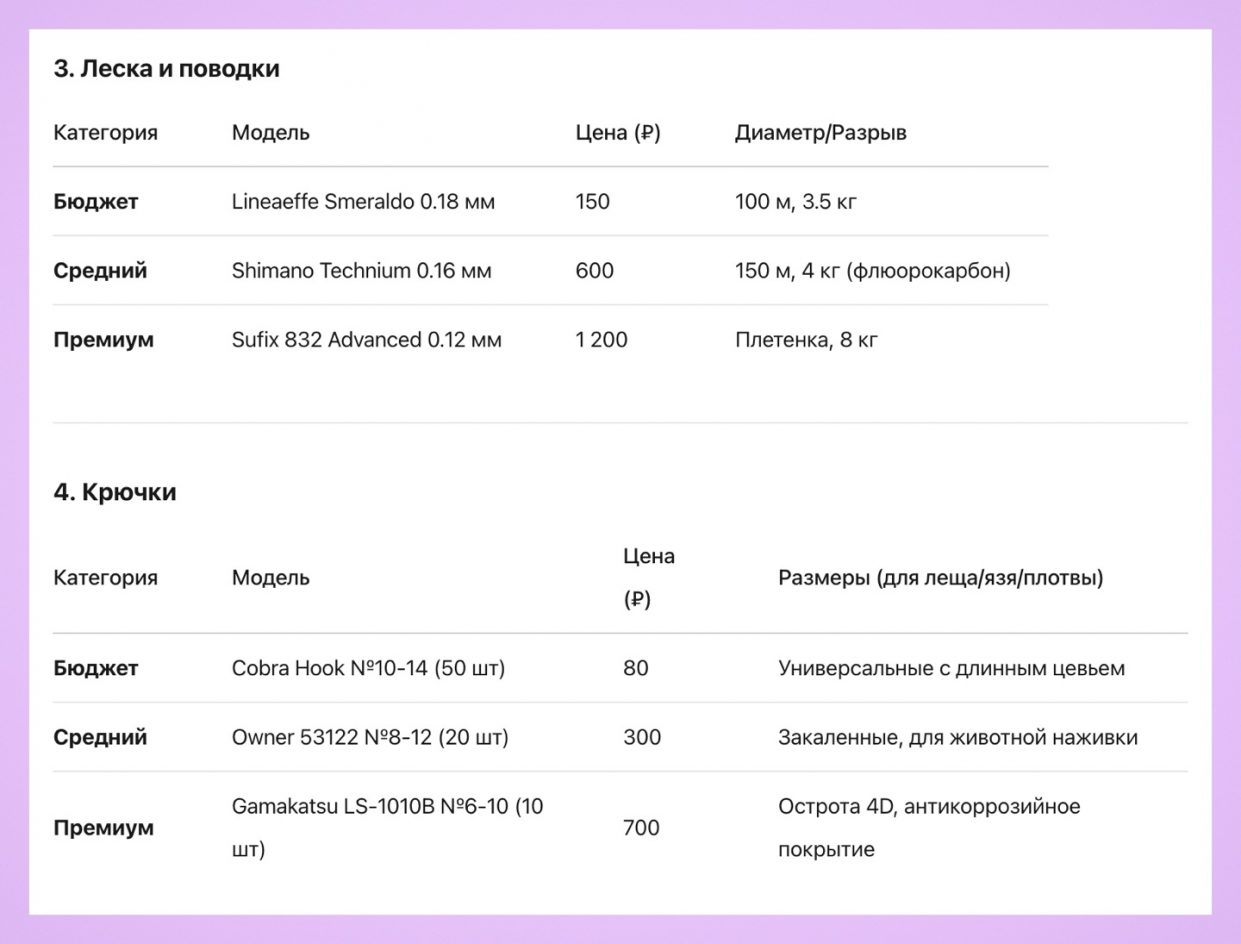Click the "Размеры (для леща/язя/плотвы)" column header

940,578
